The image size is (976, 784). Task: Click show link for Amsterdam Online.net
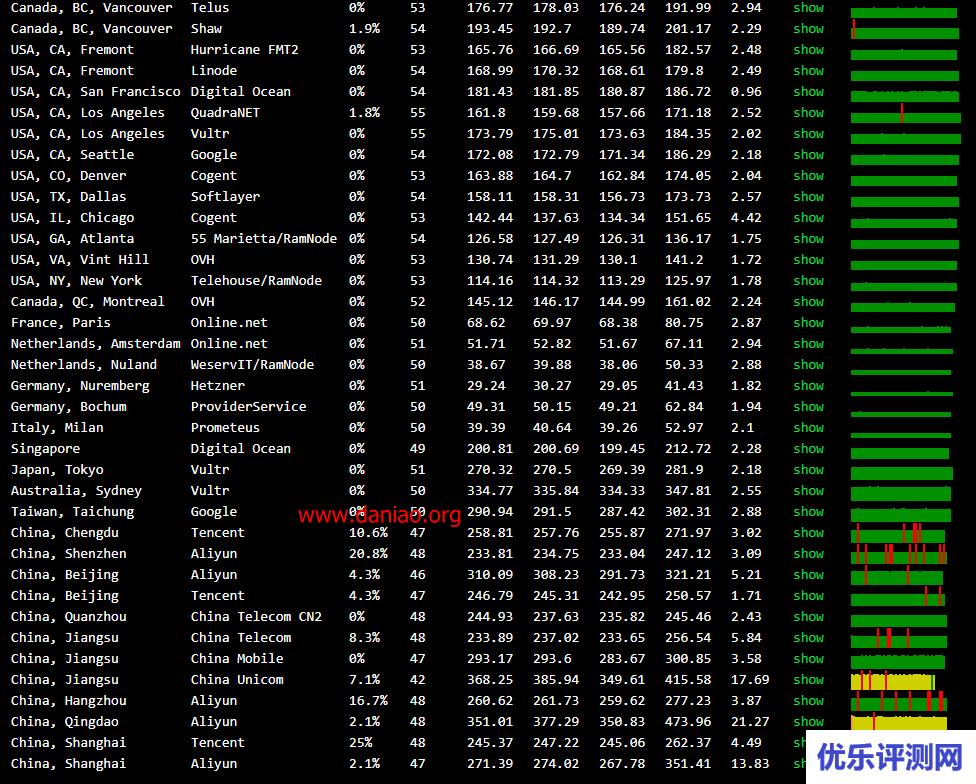808,344
